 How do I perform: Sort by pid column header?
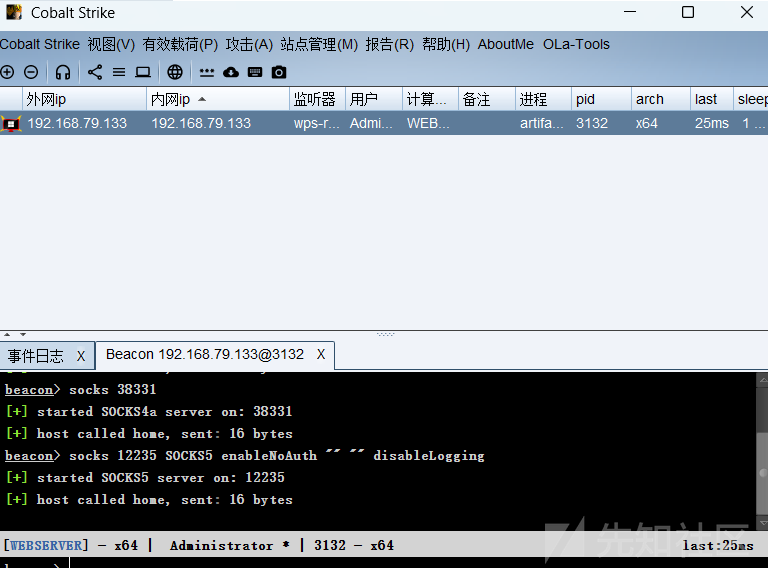coord(601,99)
